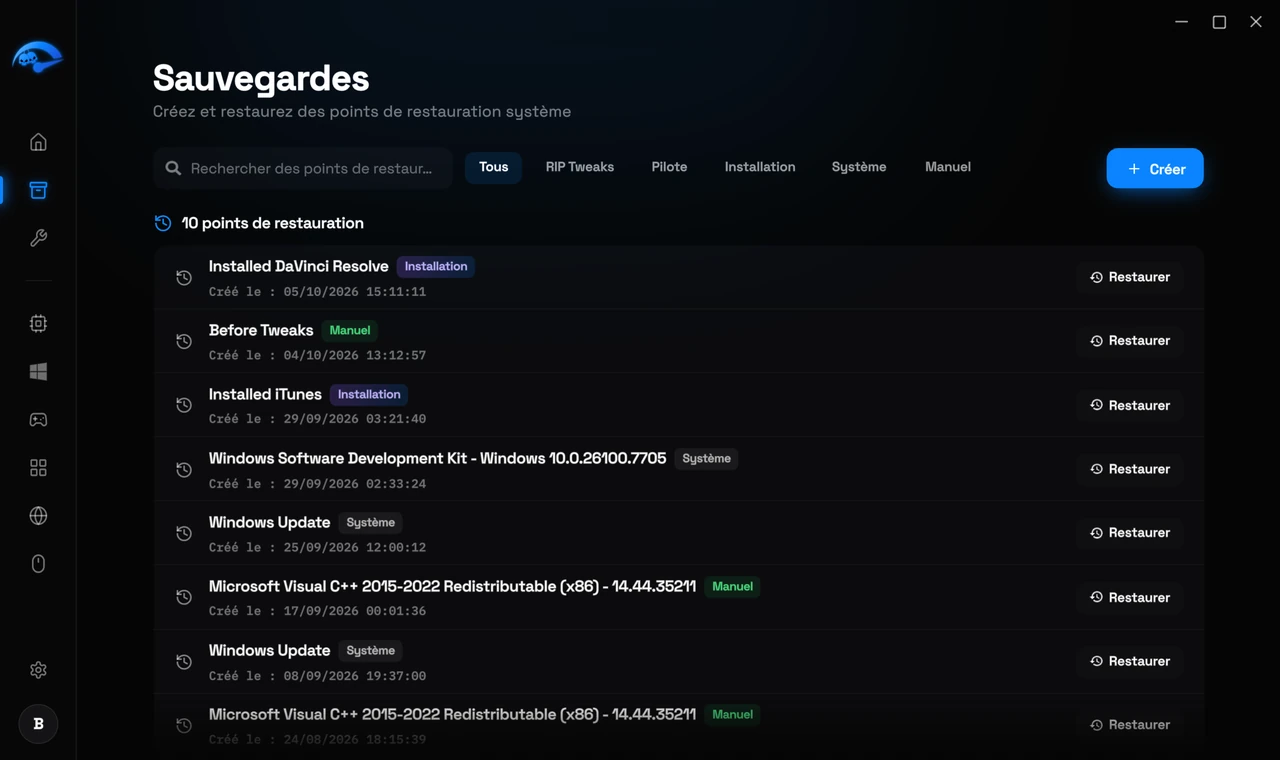This screenshot has width=1280, height=760.
Task: Open the Home page sidebar icon
Action: pos(38,142)
